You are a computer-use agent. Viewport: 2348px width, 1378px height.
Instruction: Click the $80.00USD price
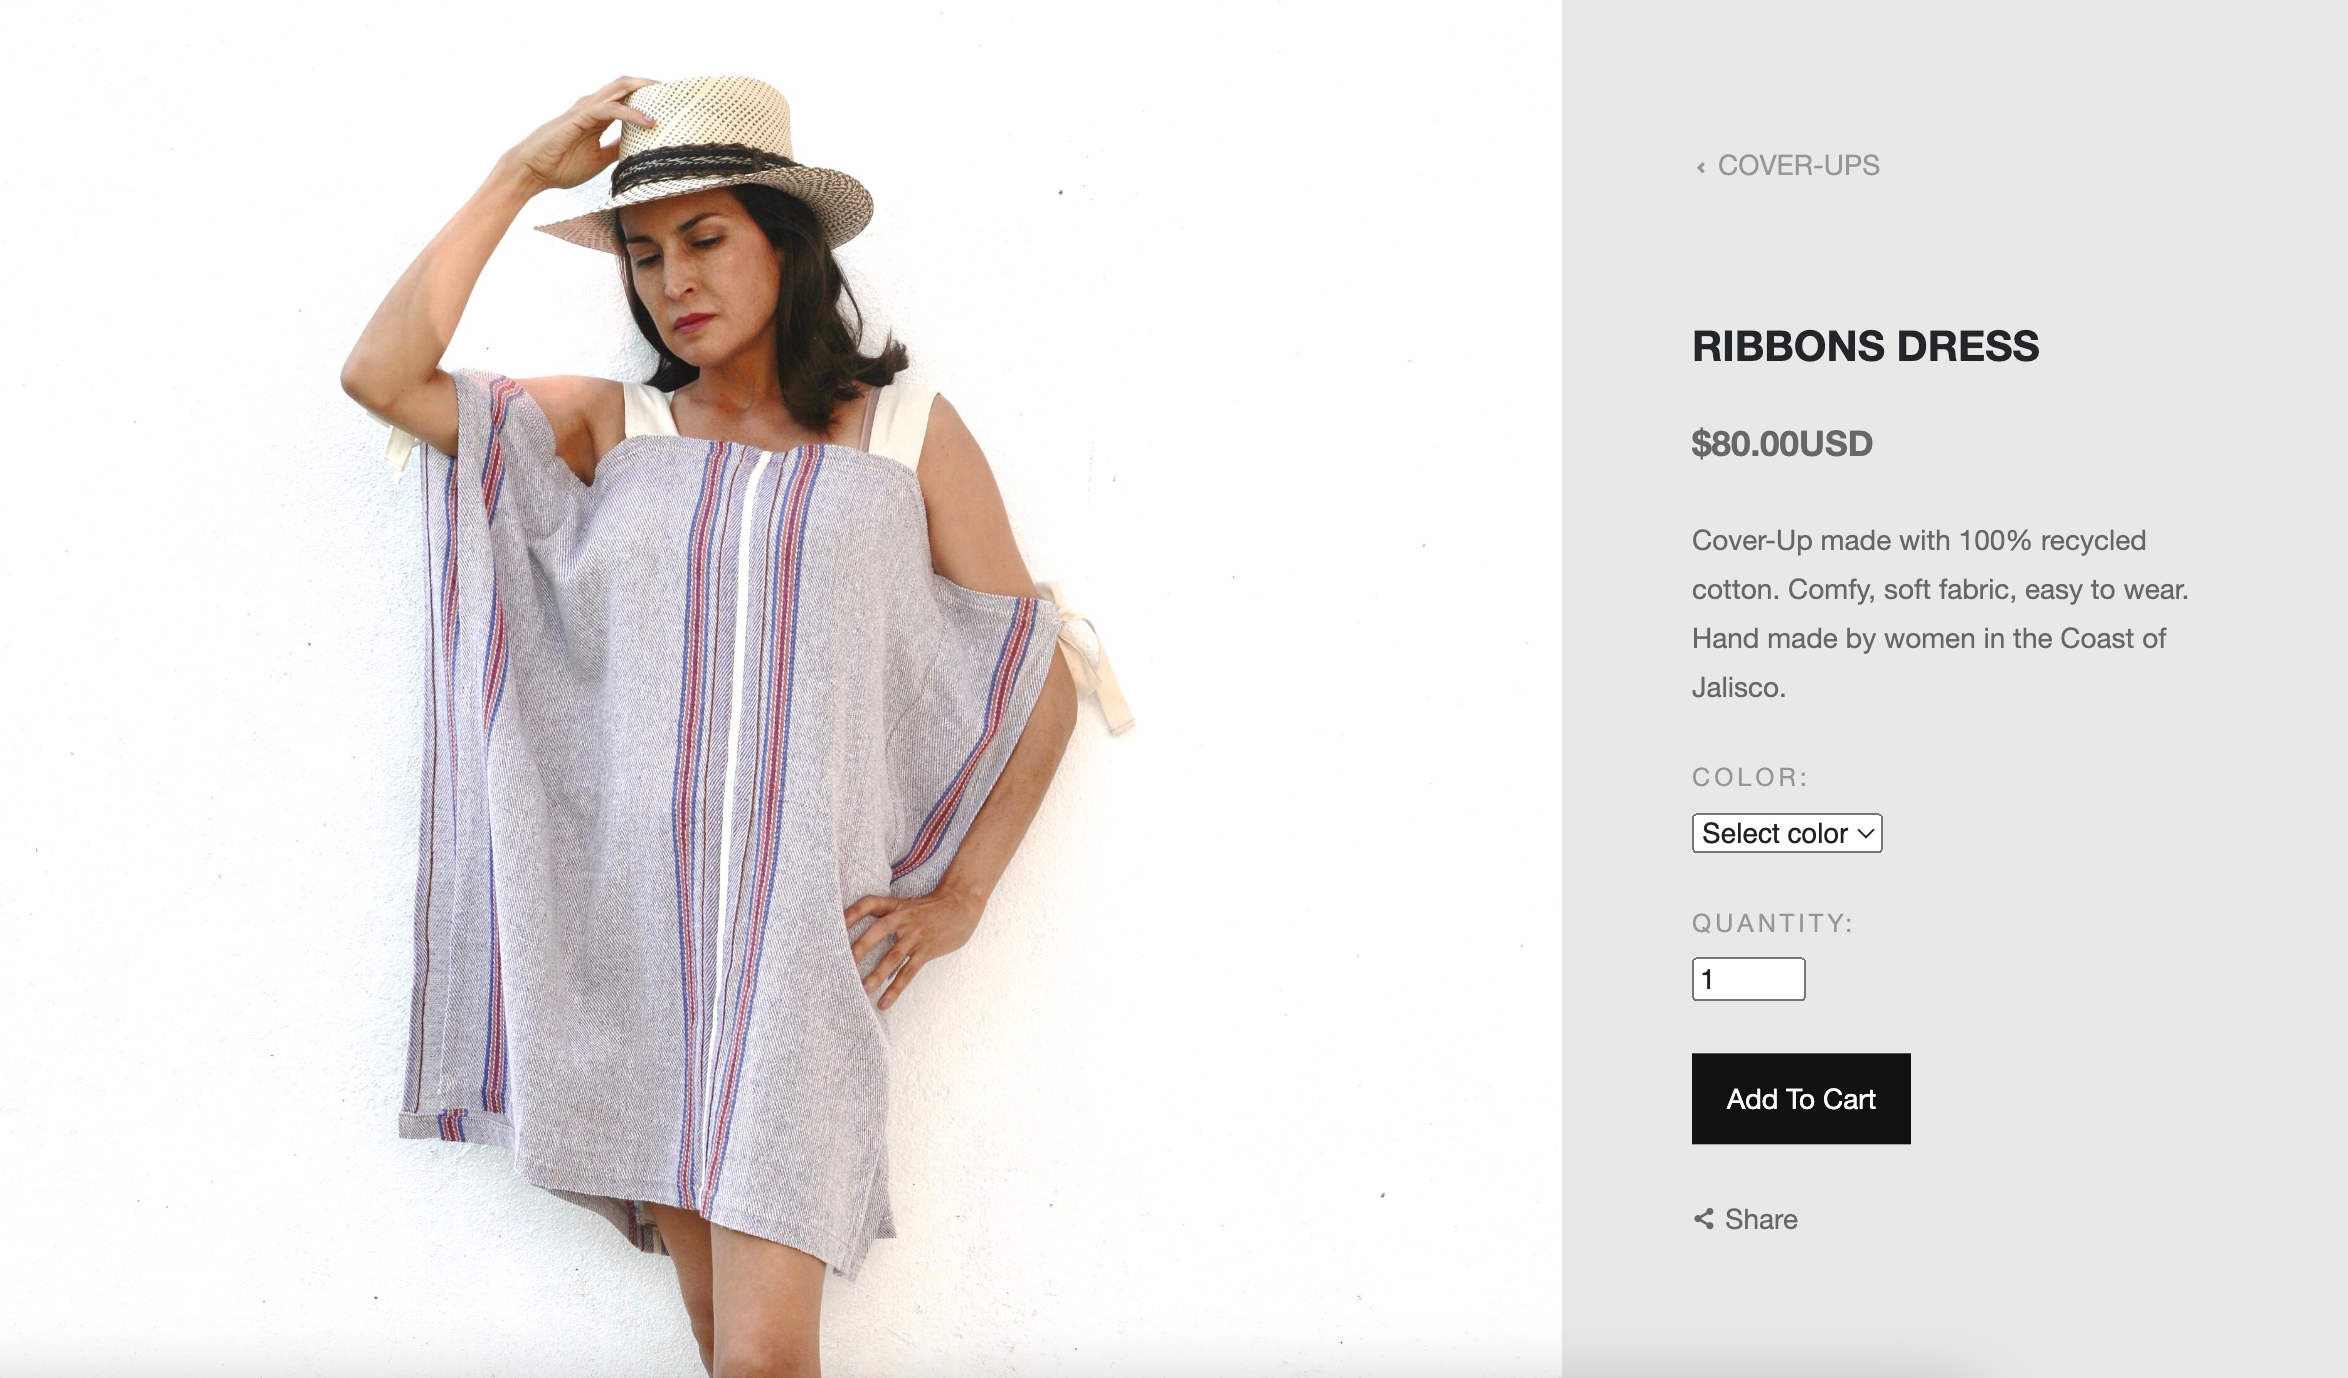1782,444
